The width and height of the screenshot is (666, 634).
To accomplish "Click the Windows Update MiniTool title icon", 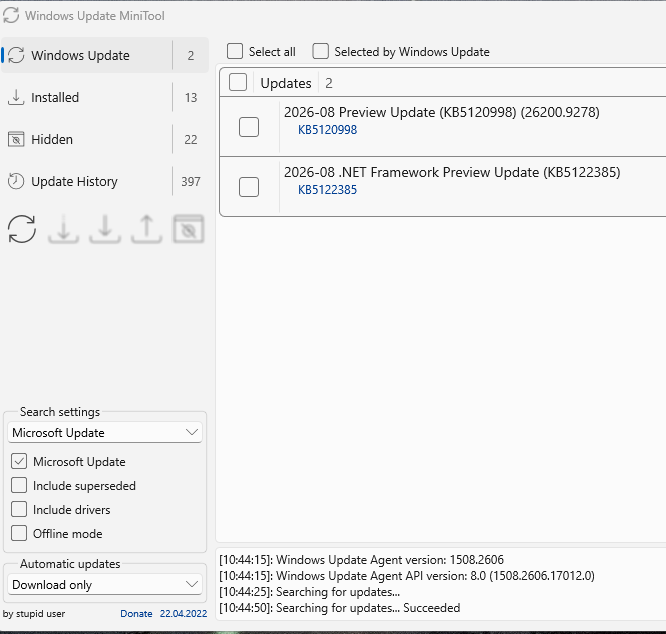I will (11, 16).
